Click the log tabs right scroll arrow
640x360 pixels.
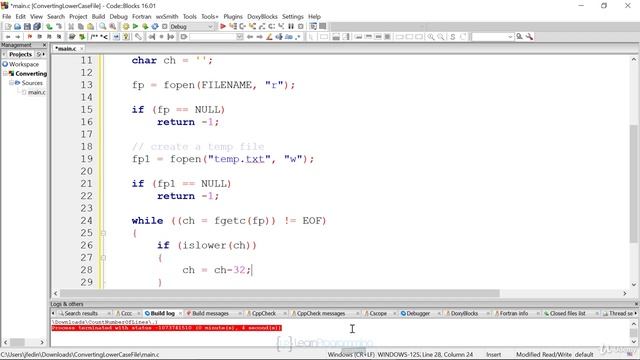click(636, 313)
